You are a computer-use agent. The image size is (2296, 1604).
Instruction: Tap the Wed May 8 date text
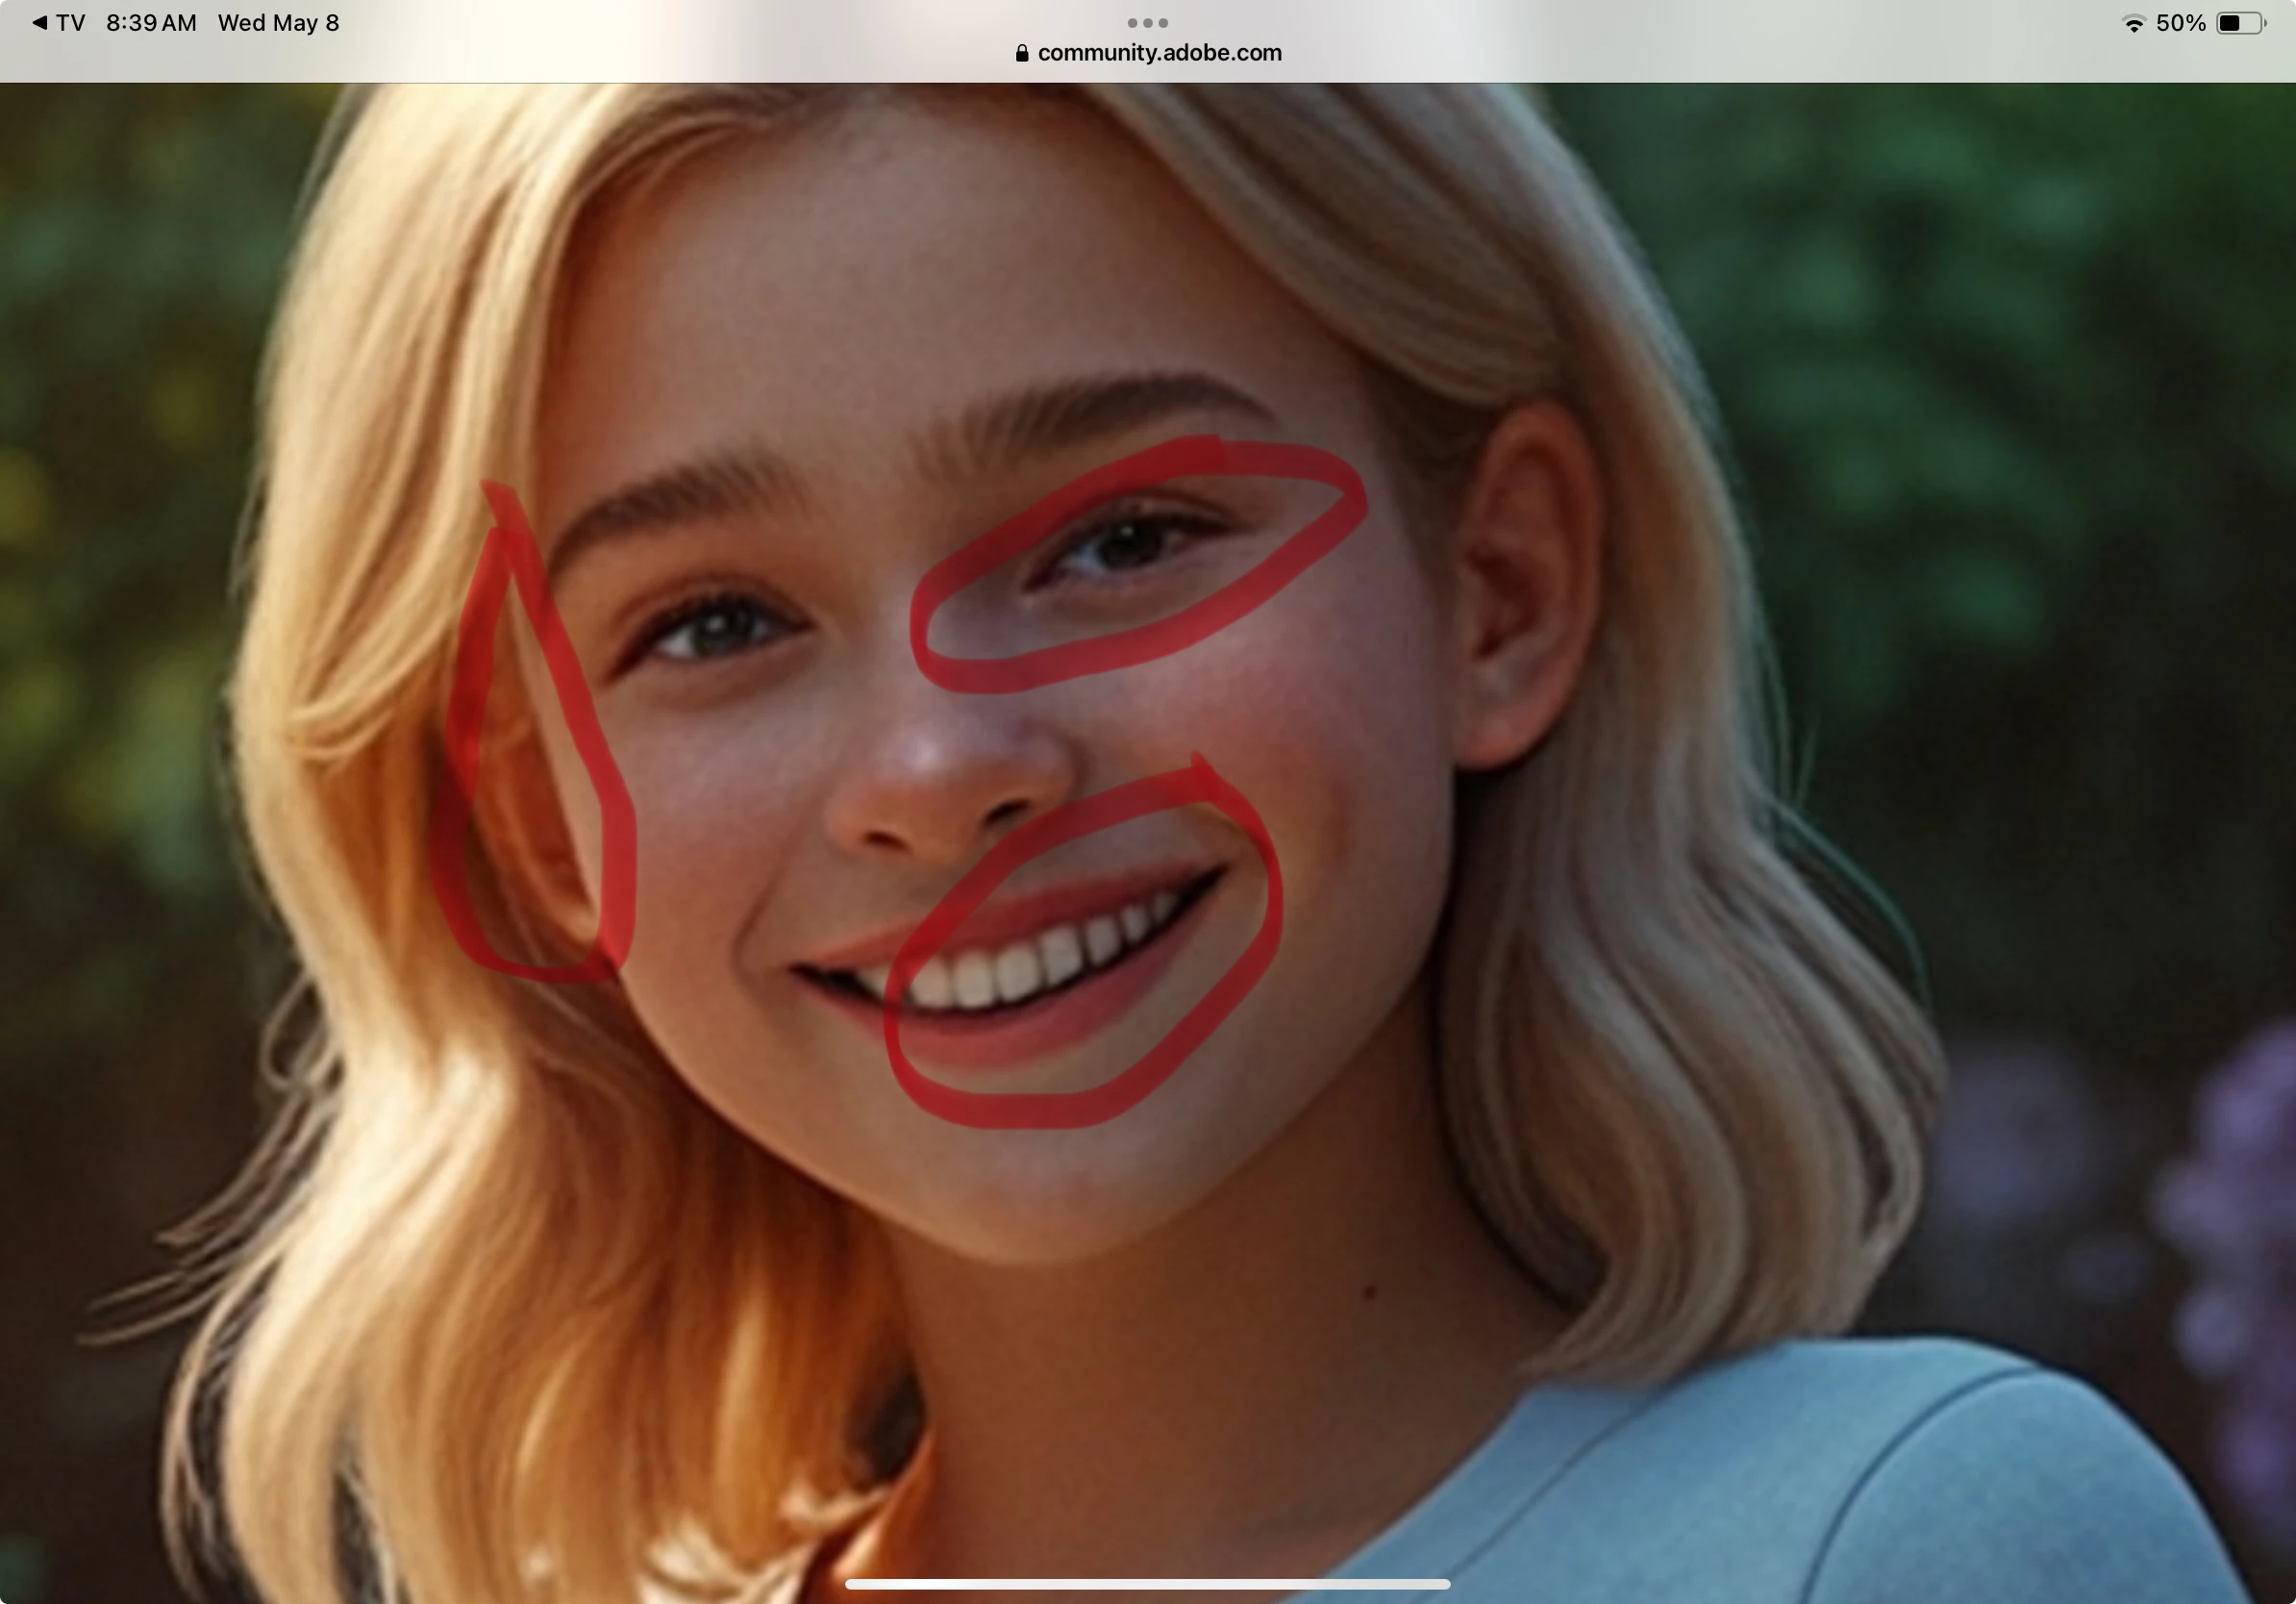tap(278, 23)
